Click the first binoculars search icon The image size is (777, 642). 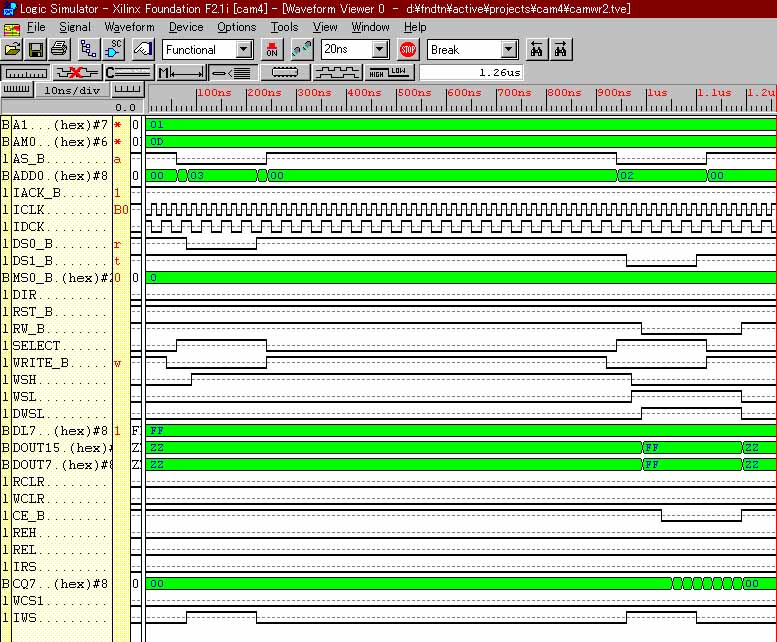tap(538, 49)
